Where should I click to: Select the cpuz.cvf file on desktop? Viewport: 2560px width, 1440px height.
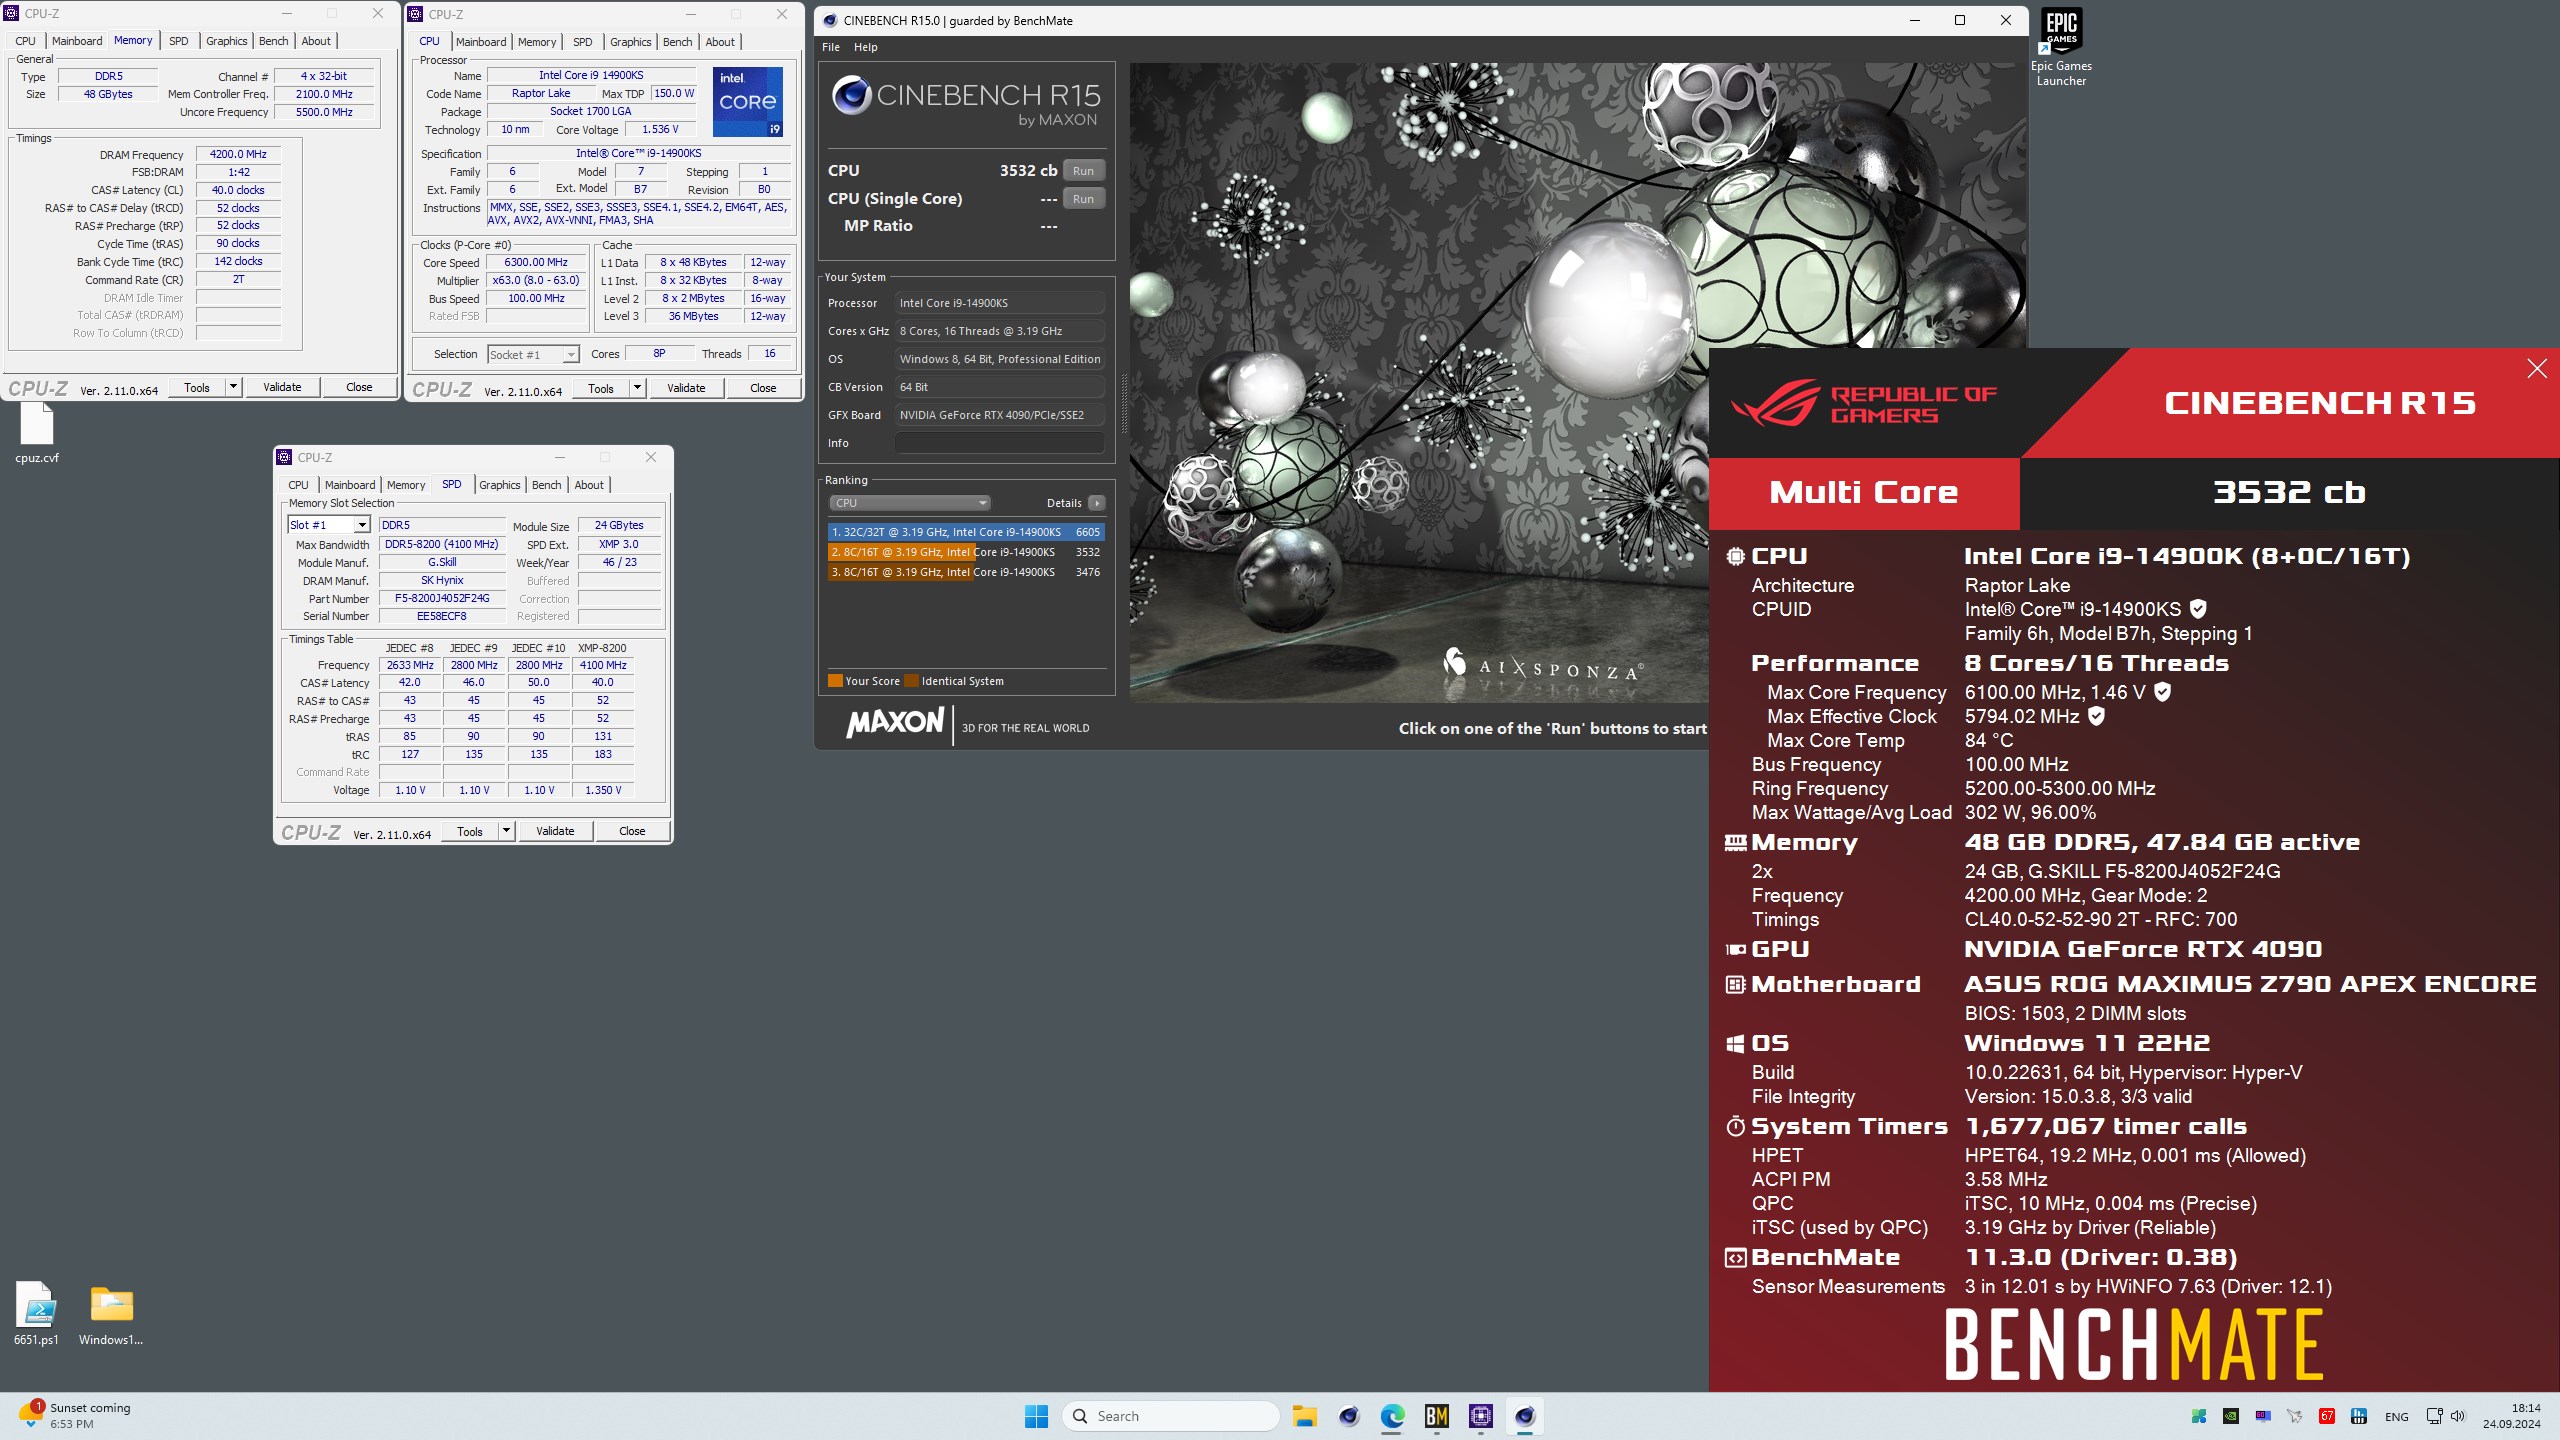pyautogui.click(x=37, y=434)
